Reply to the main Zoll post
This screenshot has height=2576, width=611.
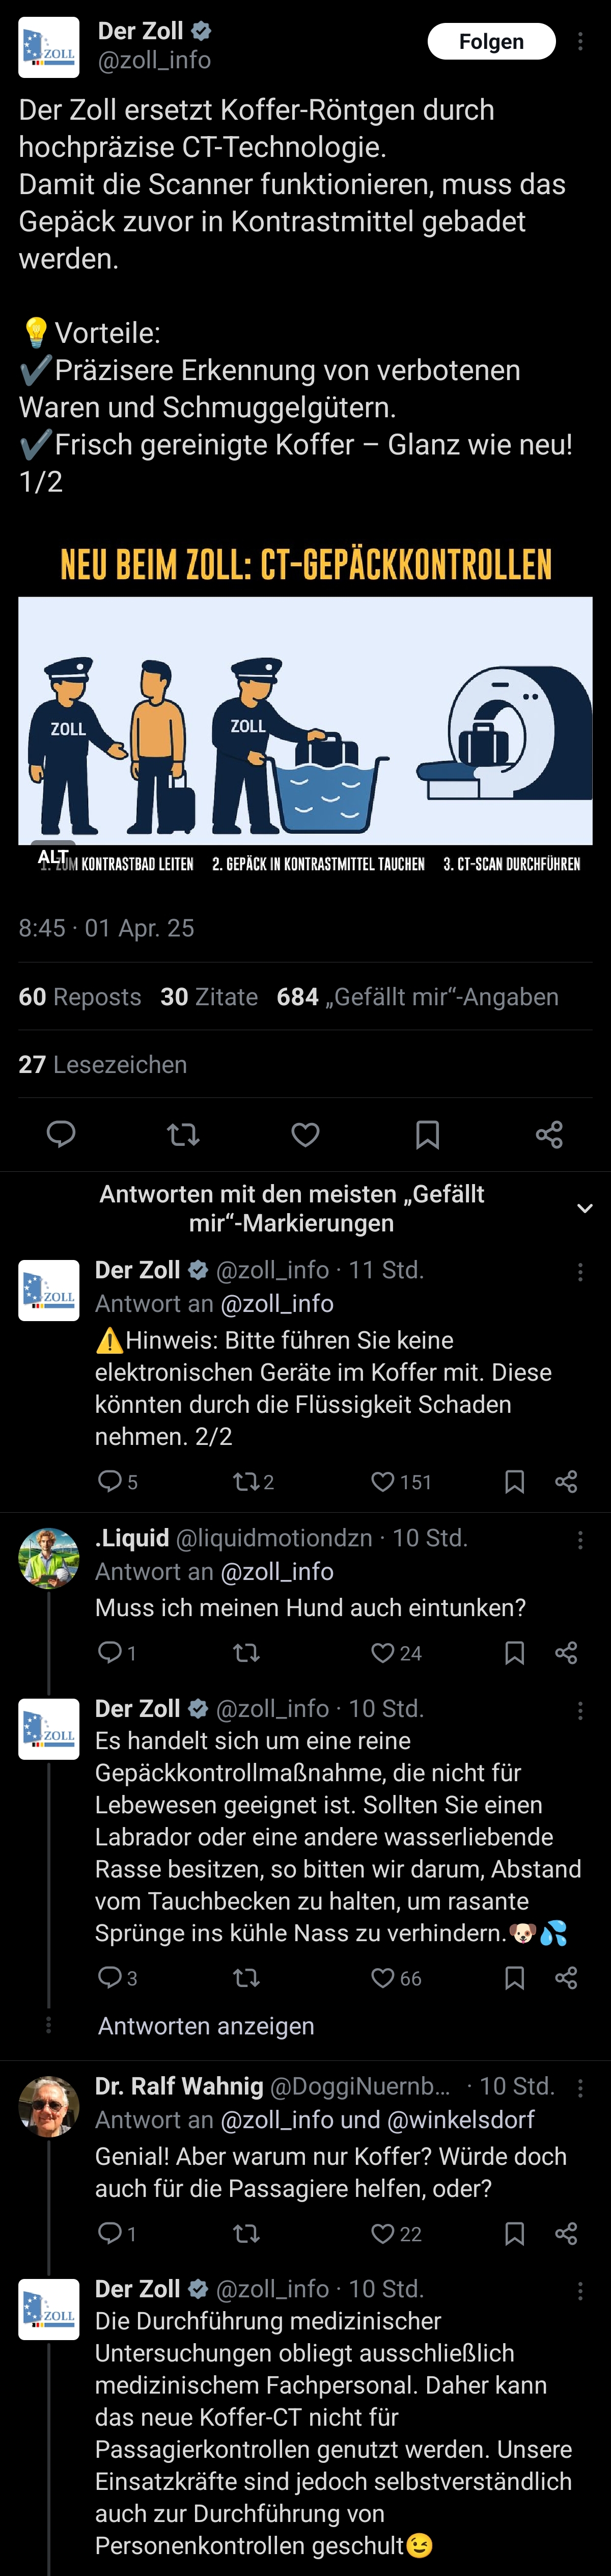pos(61,1133)
